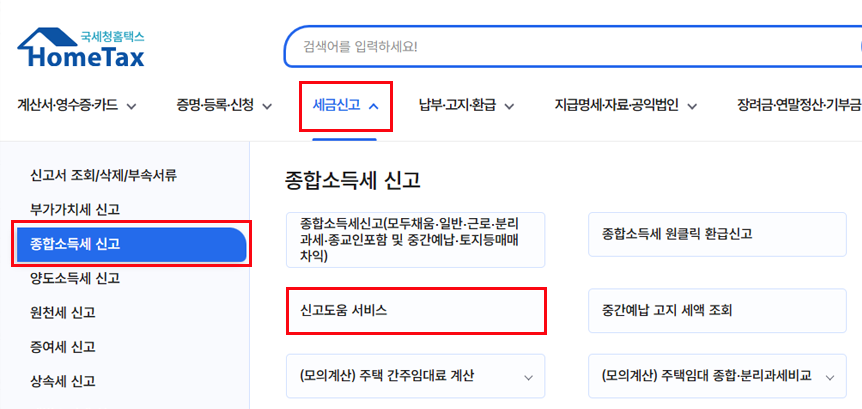The height and width of the screenshot is (409, 862).
Task: Select 종합소득세 신고 sidebar item
Action: coord(131,244)
